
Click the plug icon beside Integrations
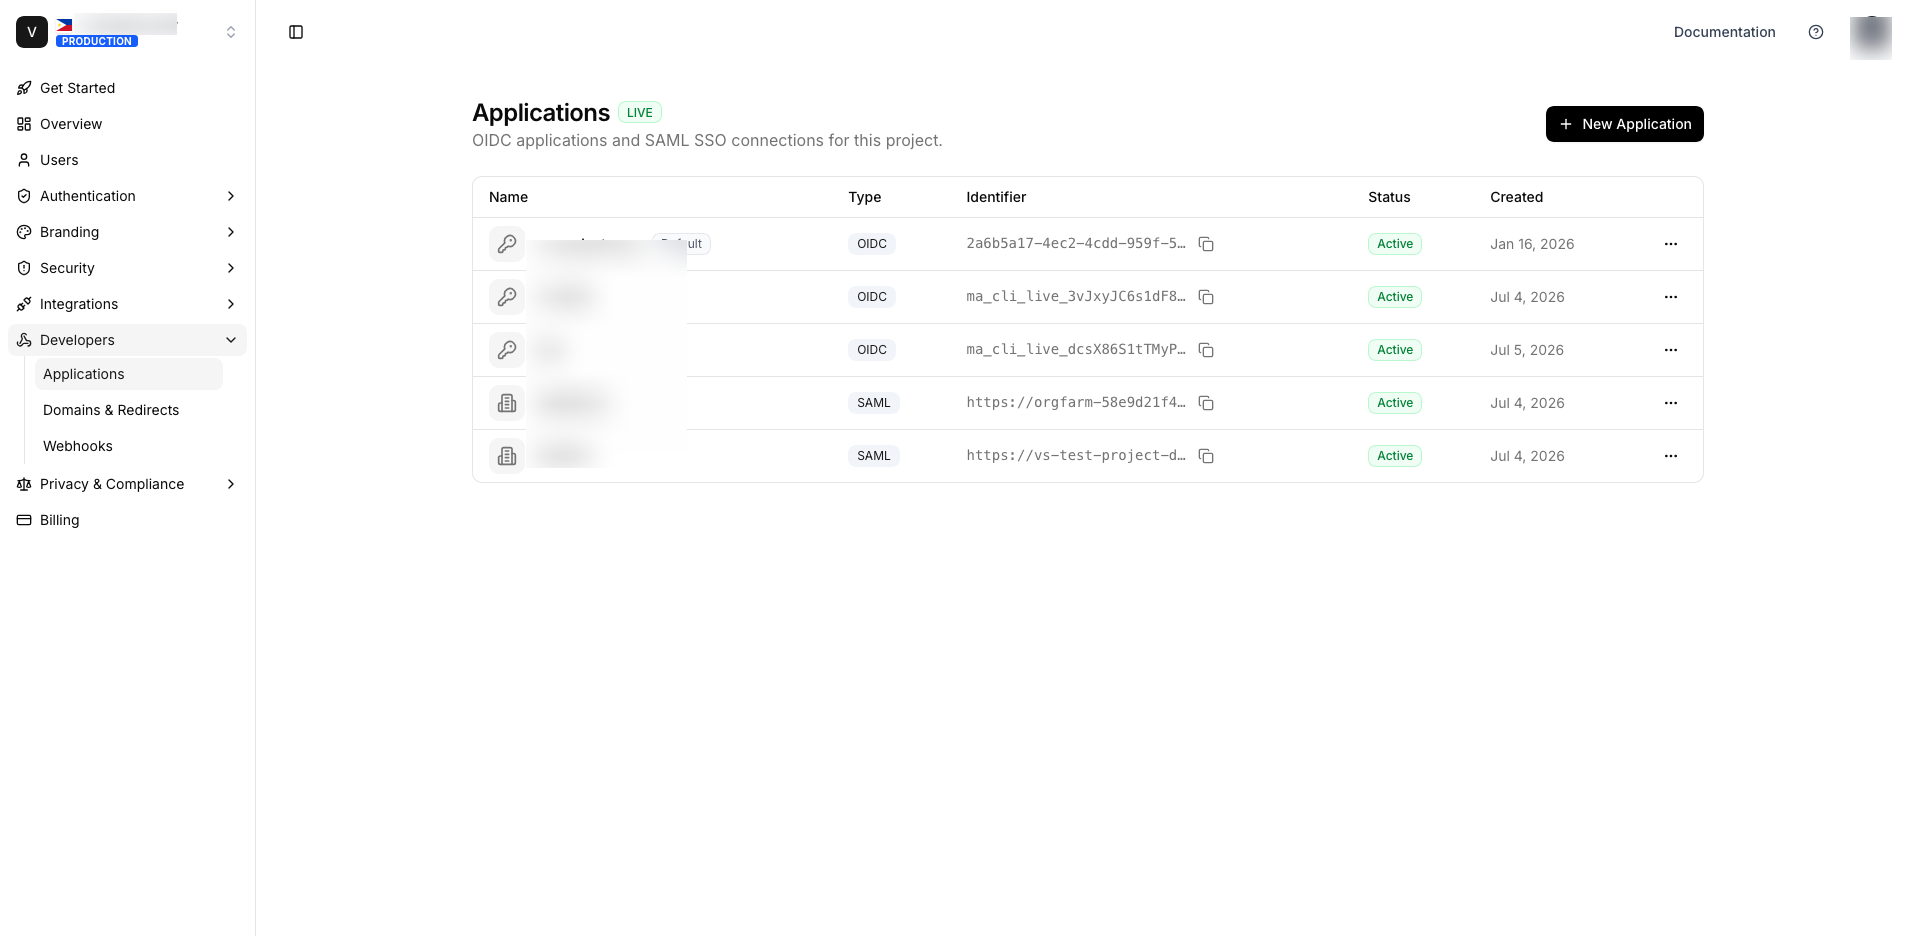pyautogui.click(x=24, y=304)
